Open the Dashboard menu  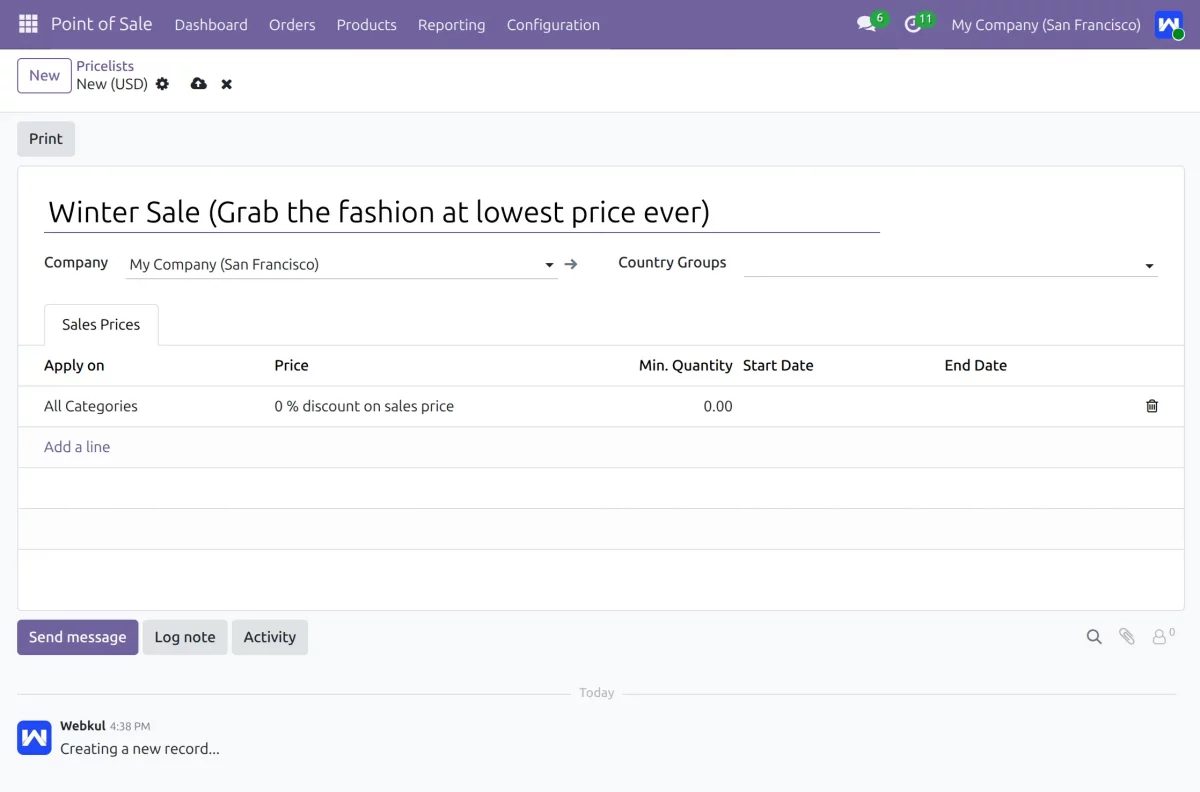coord(211,25)
